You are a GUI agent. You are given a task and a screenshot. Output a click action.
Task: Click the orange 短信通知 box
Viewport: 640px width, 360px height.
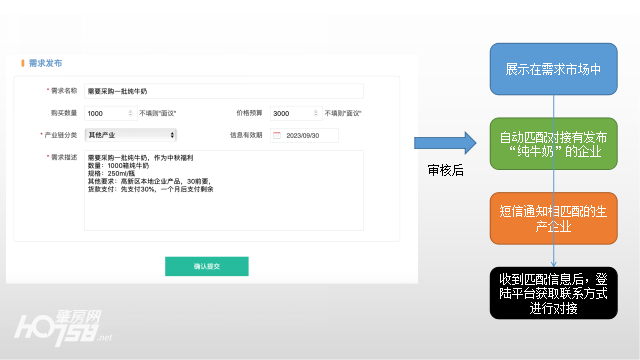point(553,218)
